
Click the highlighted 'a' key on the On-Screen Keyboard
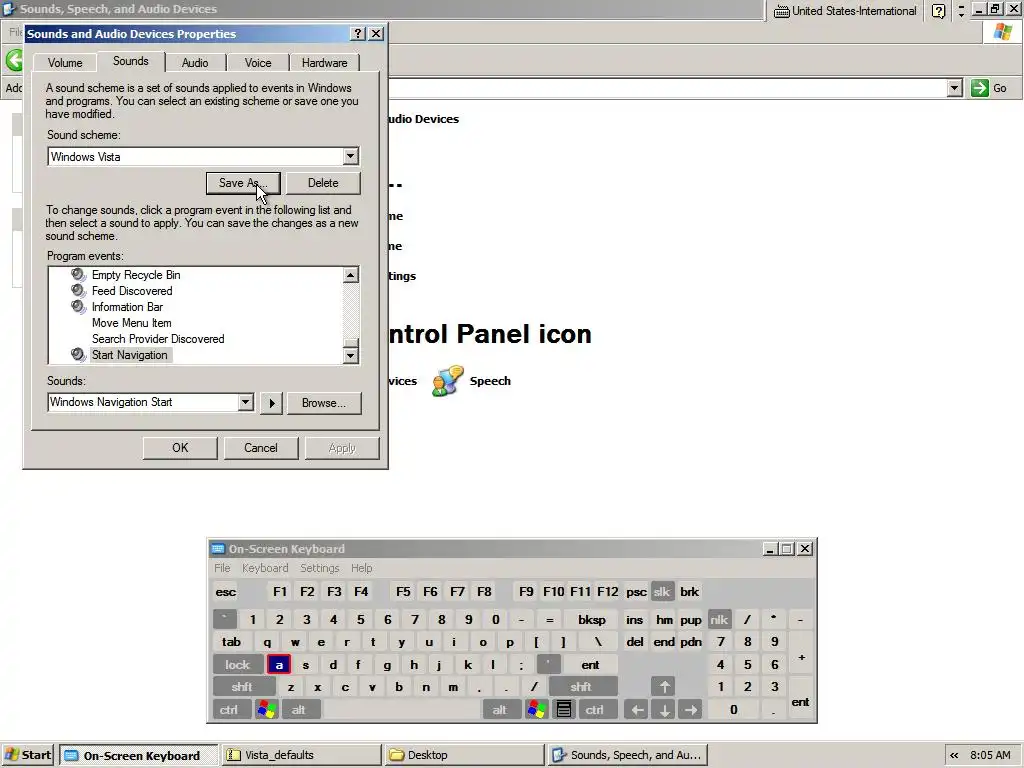[x=279, y=665]
